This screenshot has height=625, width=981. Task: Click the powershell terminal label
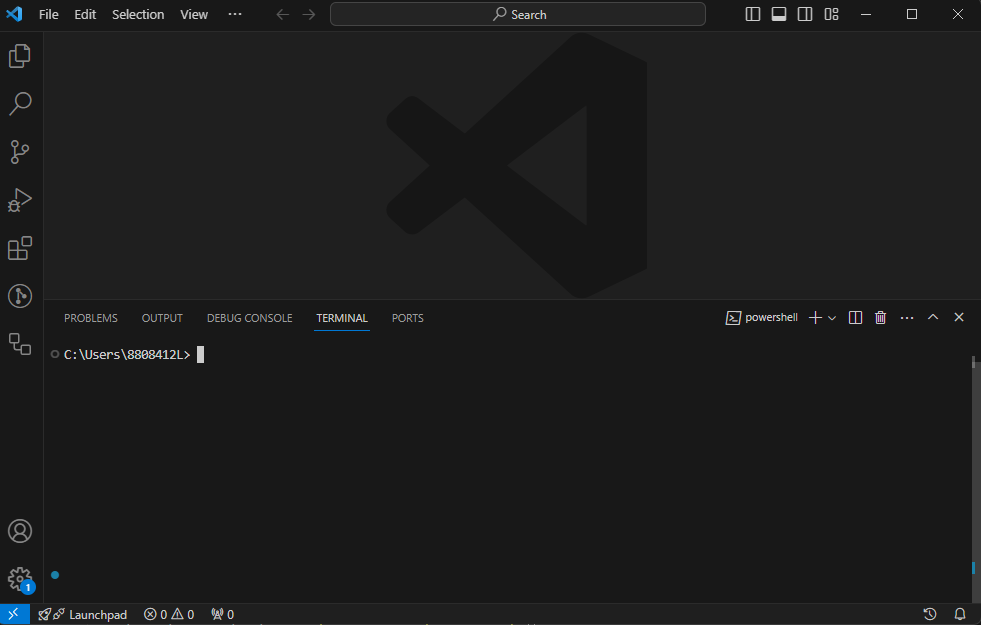761,318
